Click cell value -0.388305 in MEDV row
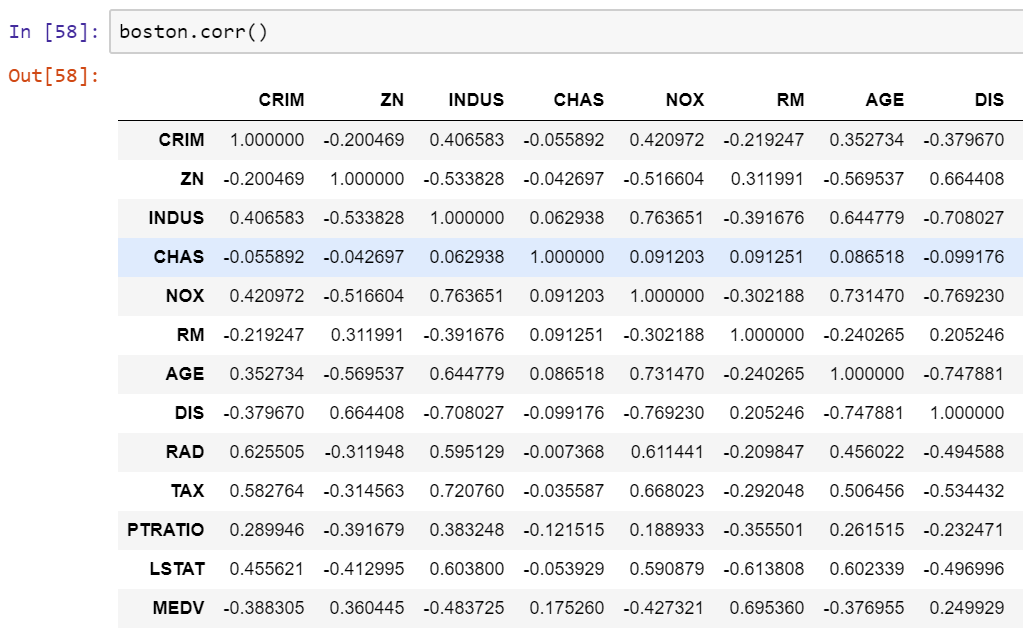The height and width of the screenshot is (631, 1023). 264,608
